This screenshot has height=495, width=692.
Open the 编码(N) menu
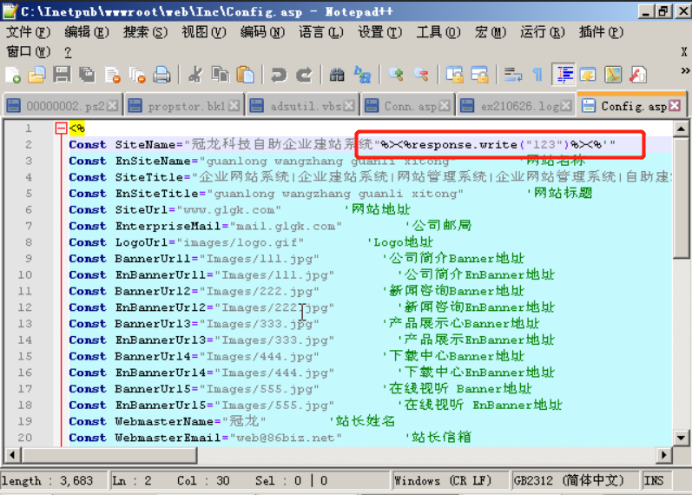(260, 32)
